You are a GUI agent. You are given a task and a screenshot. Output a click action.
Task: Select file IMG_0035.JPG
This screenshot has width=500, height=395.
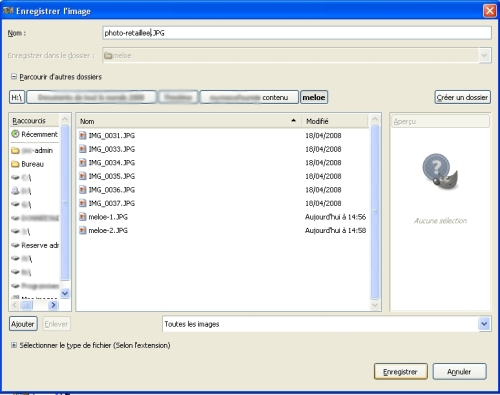(x=223, y=176)
